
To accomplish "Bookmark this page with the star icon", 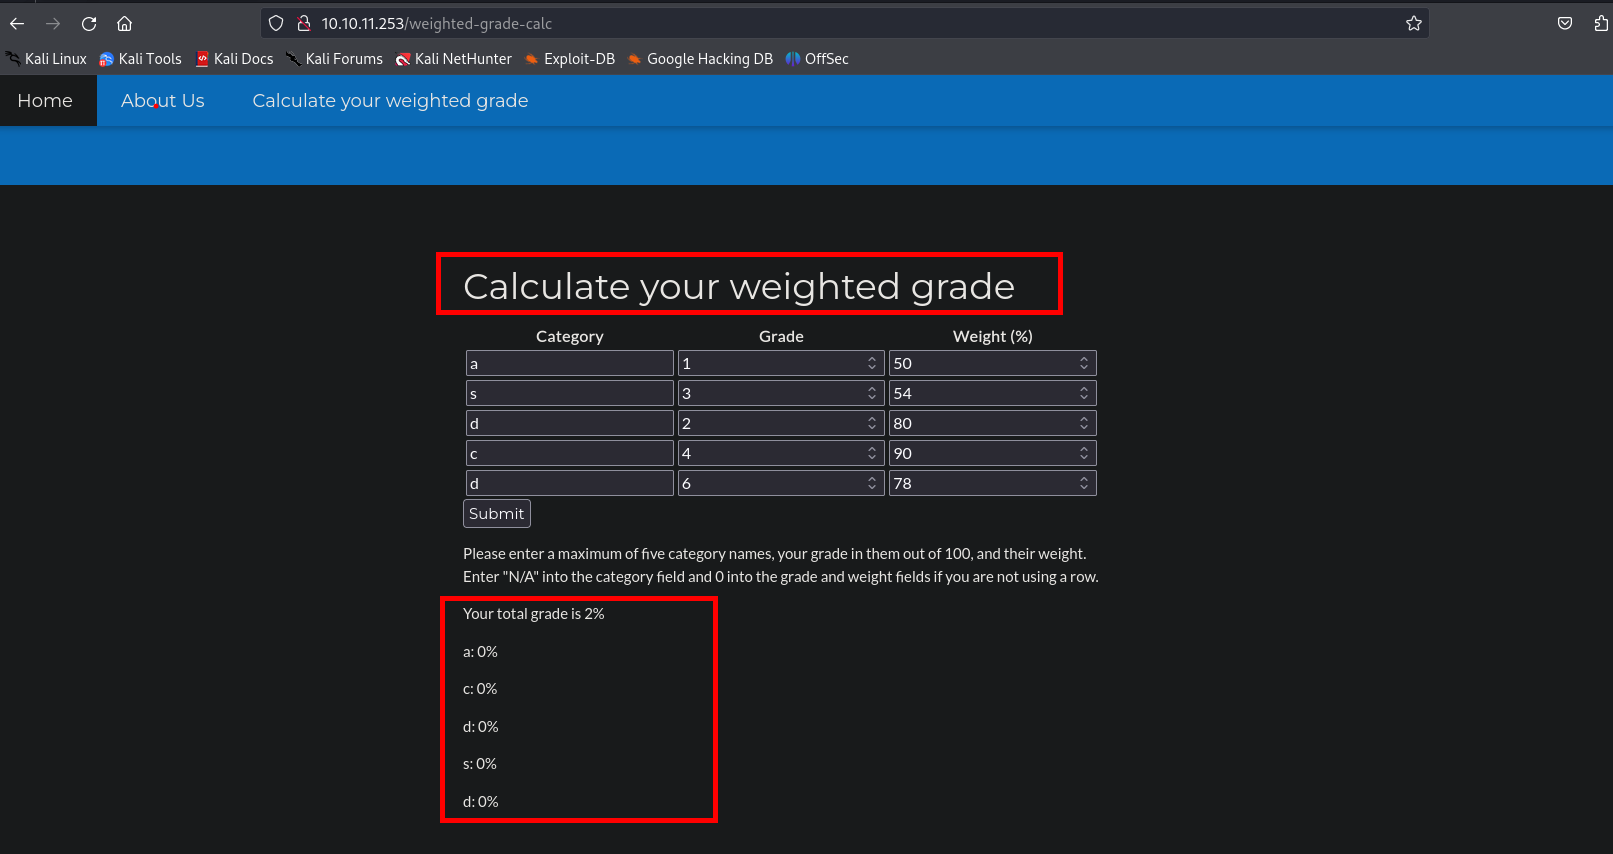I will [x=1413, y=23].
